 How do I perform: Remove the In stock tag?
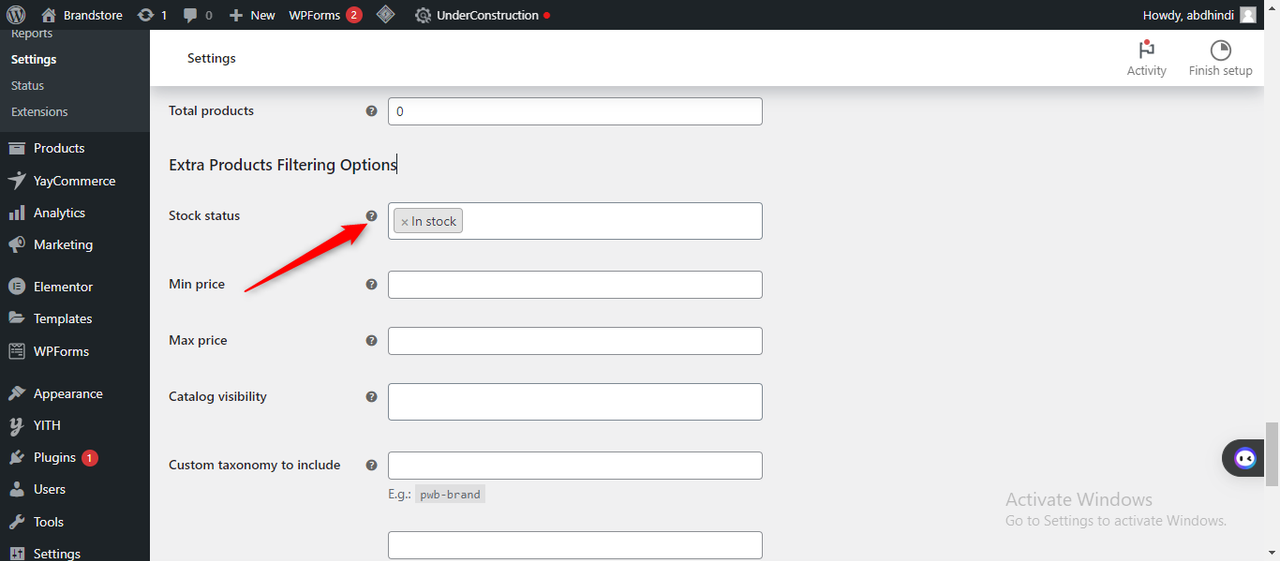404,222
